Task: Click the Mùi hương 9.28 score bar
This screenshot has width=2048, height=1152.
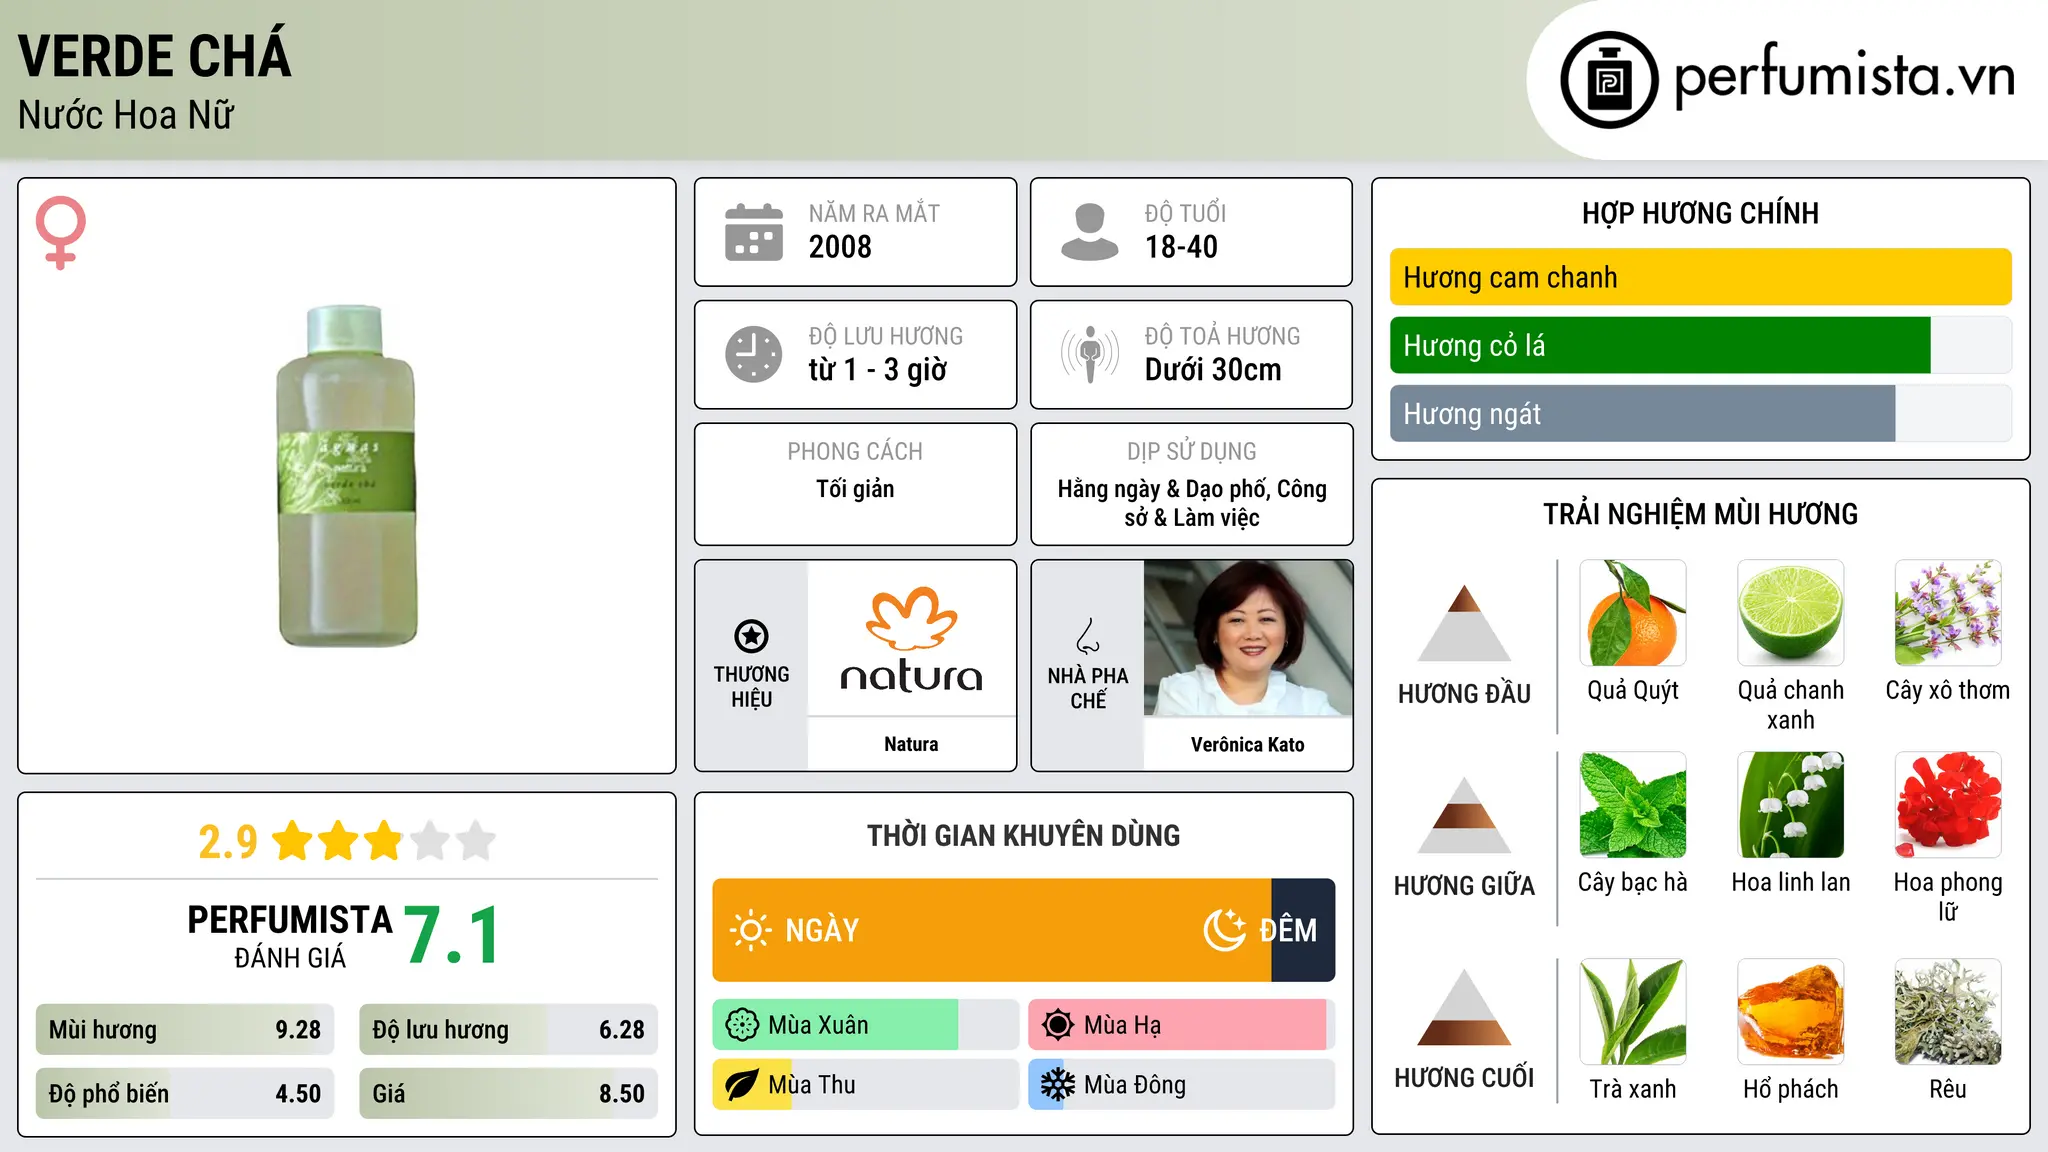Action: coord(185,1030)
